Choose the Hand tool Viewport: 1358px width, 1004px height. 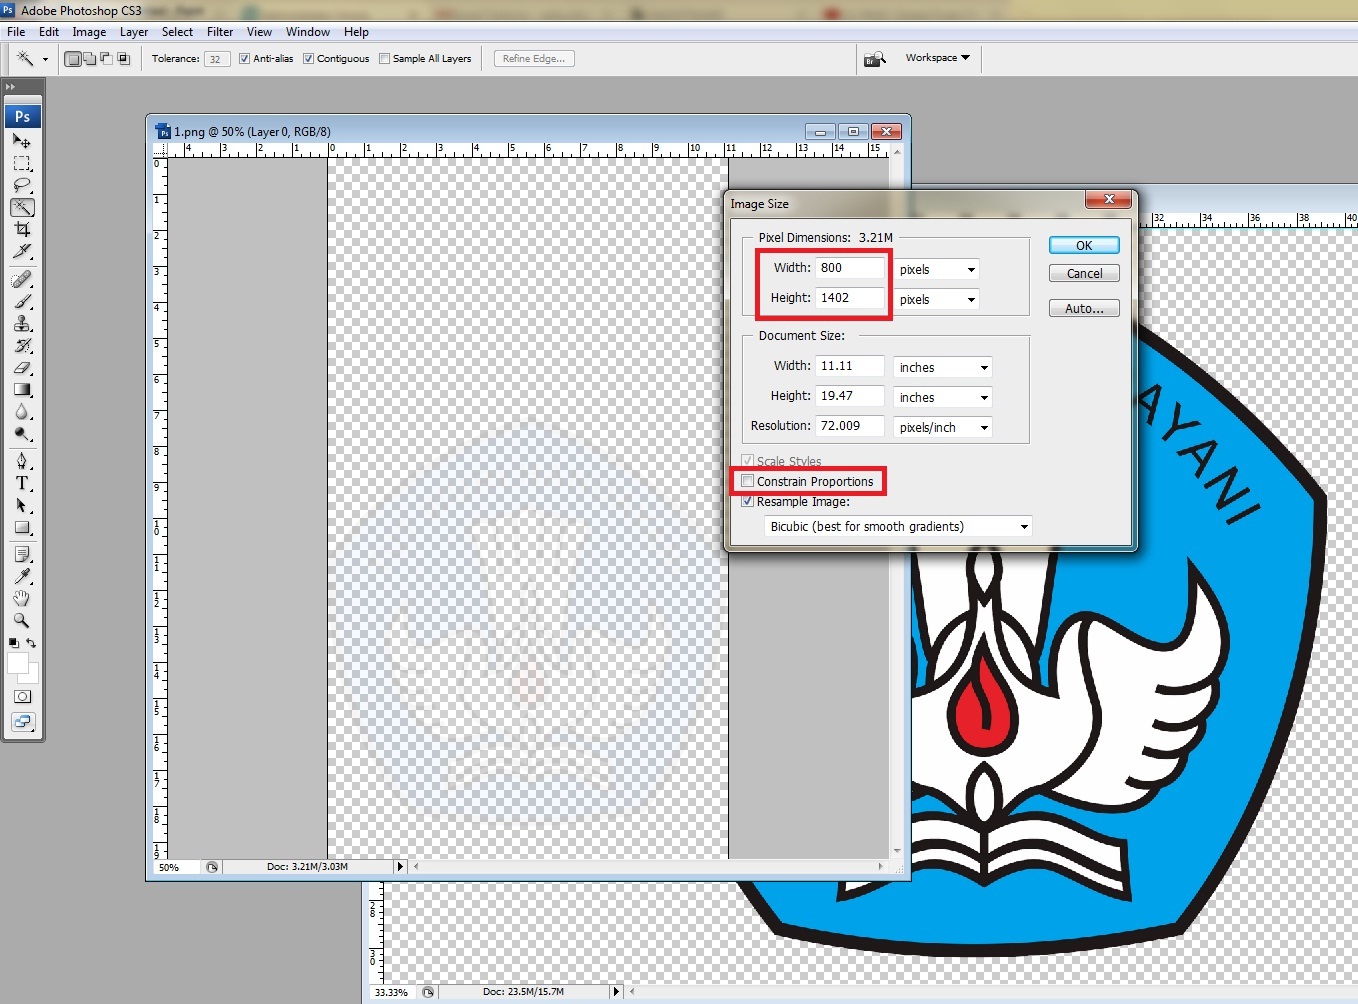22,598
